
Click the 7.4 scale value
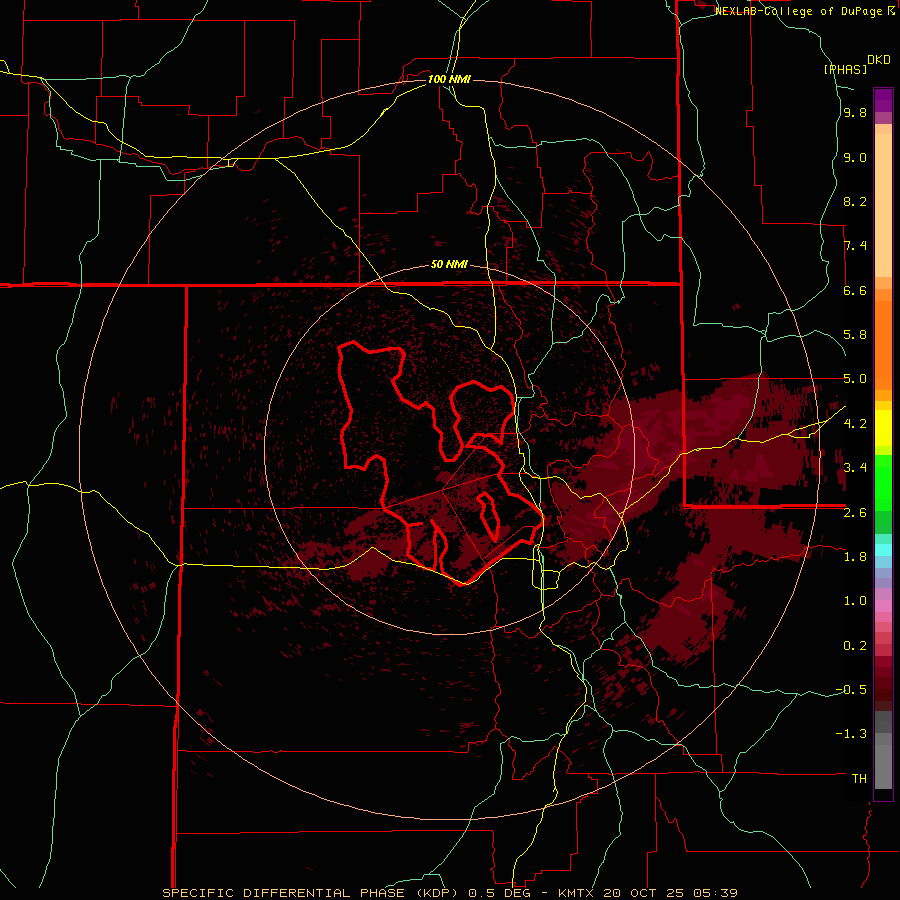click(855, 246)
